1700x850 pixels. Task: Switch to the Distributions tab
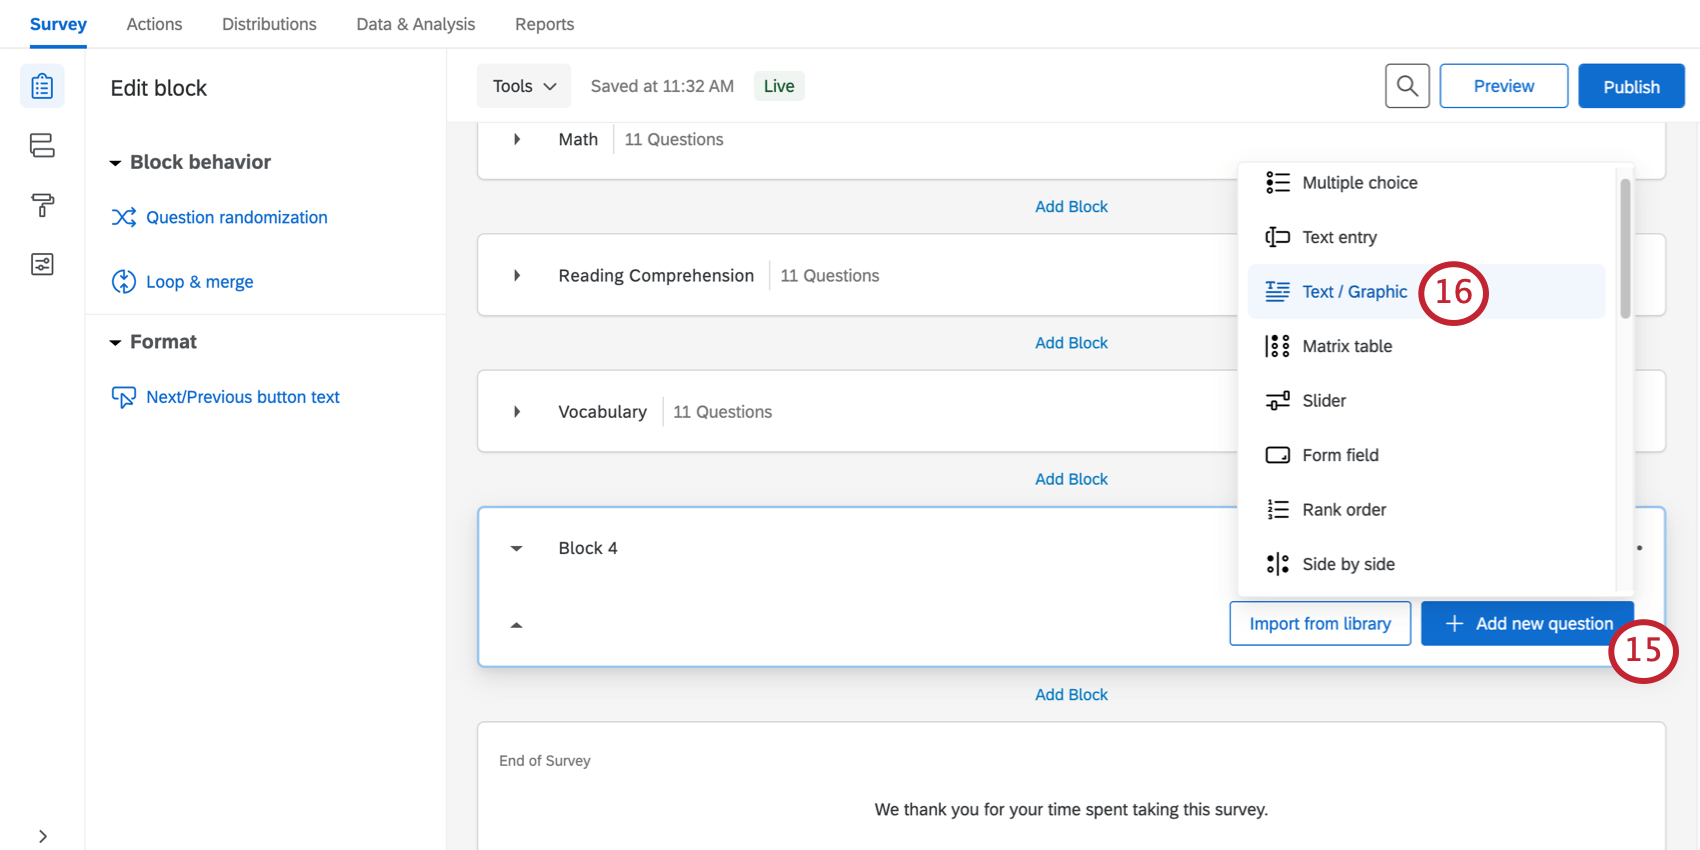[269, 24]
